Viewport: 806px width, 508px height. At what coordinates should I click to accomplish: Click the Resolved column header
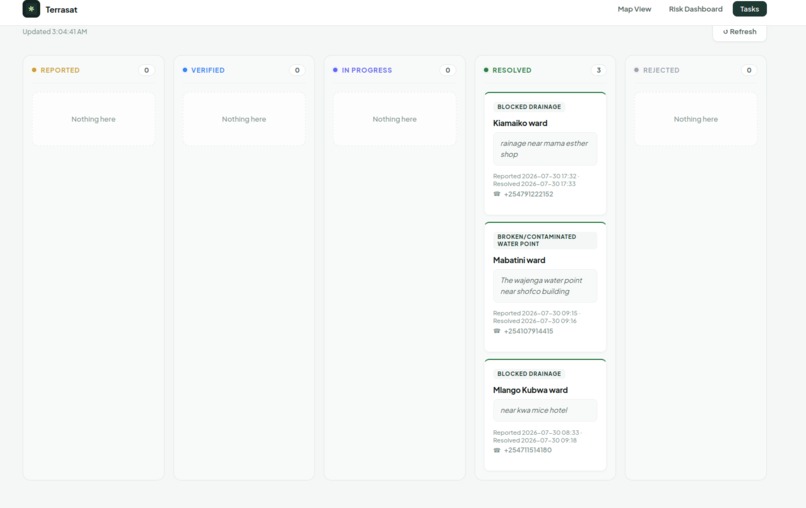tap(511, 70)
